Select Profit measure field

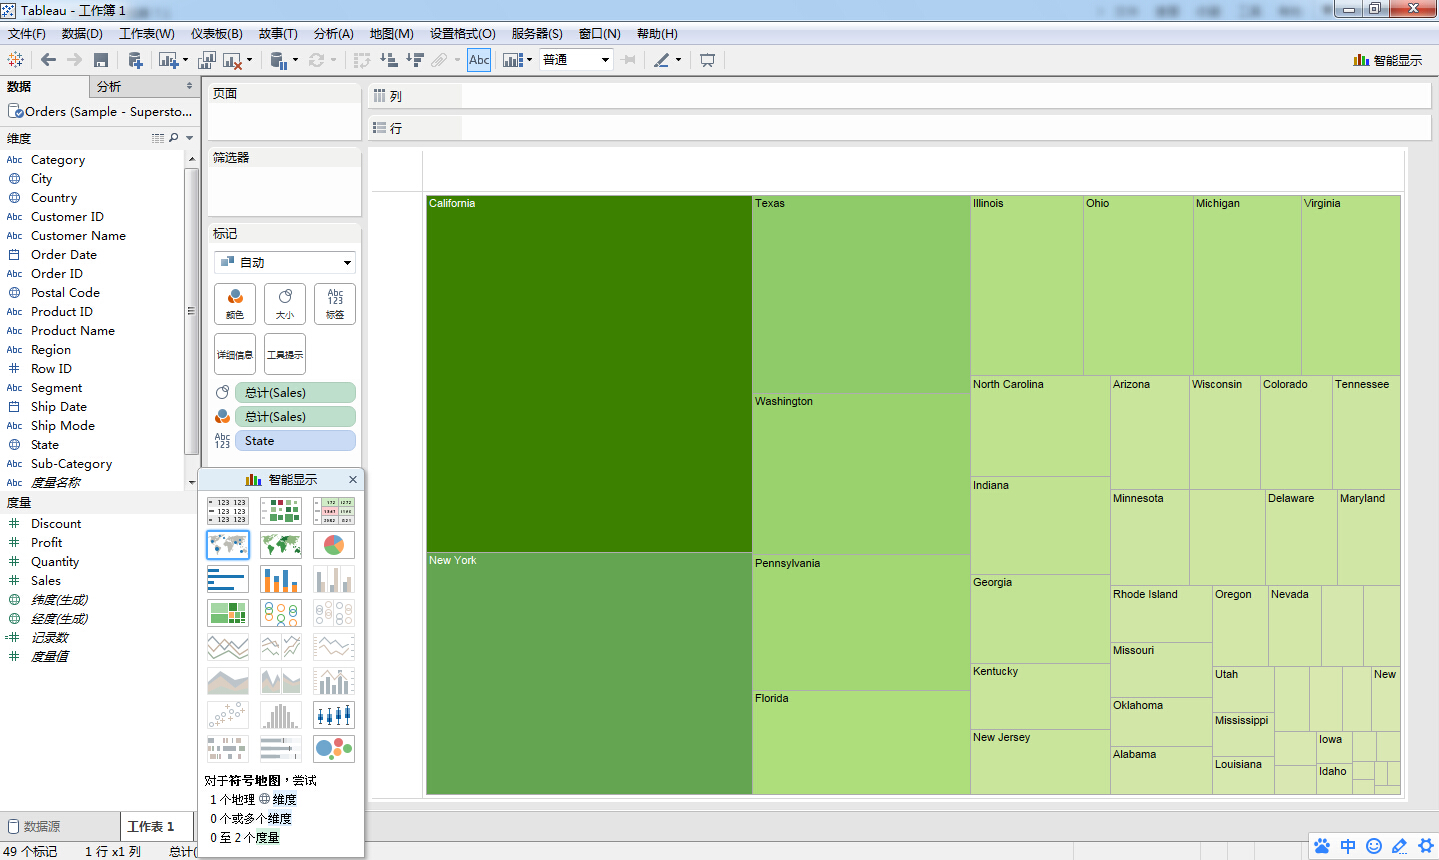click(x=46, y=543)
